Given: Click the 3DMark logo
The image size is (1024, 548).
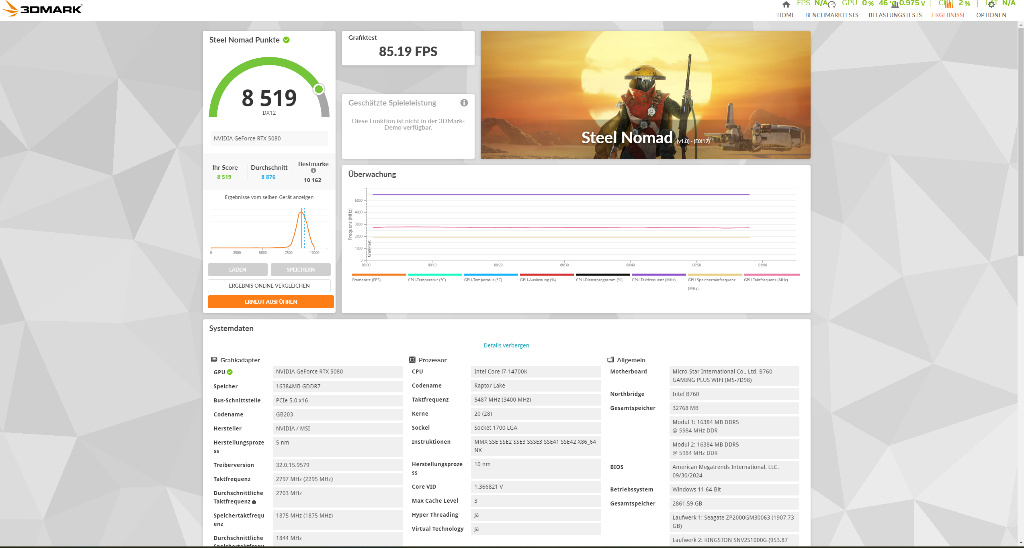Looking at the screenshot, I should pos(43,8).
